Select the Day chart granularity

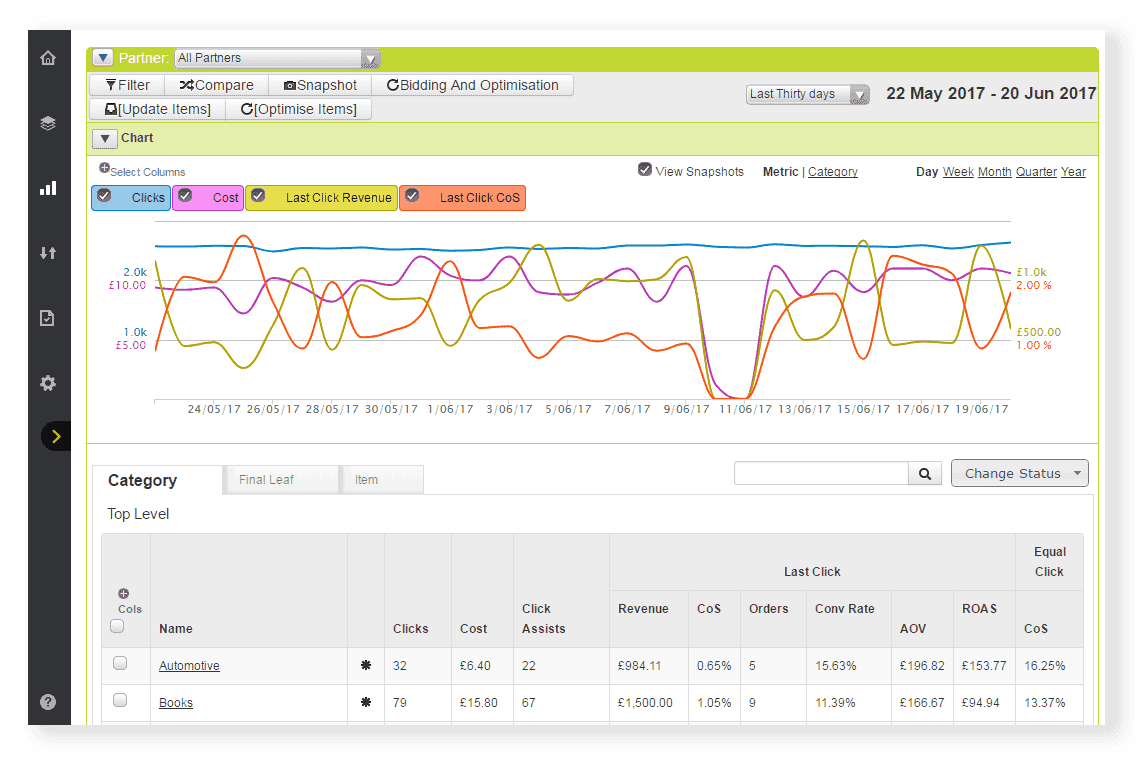[926, 172]
